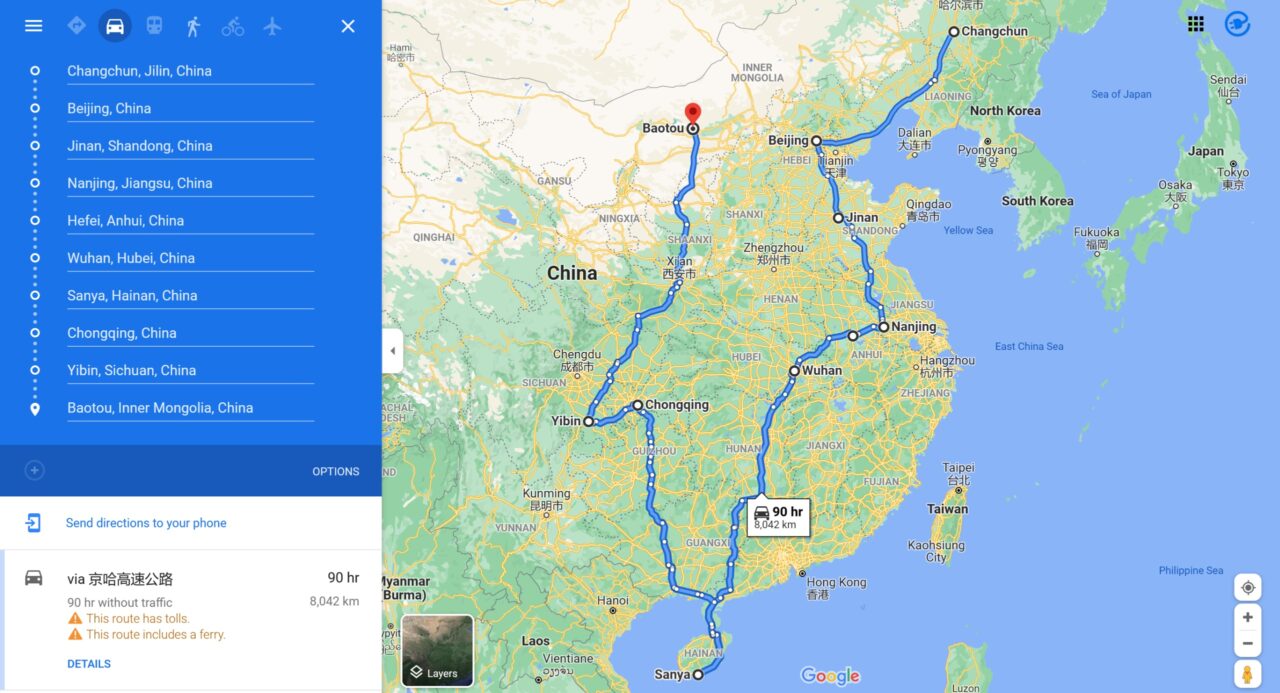Image resolution: width=1280 pixels, height=693 pixels.
Task: Open the Google apps grid
Action: (x=1196, y=24)
